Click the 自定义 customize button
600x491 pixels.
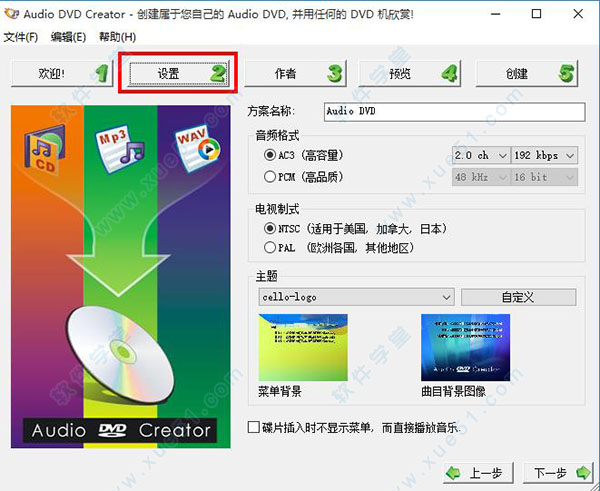click(x=518, y=297)
